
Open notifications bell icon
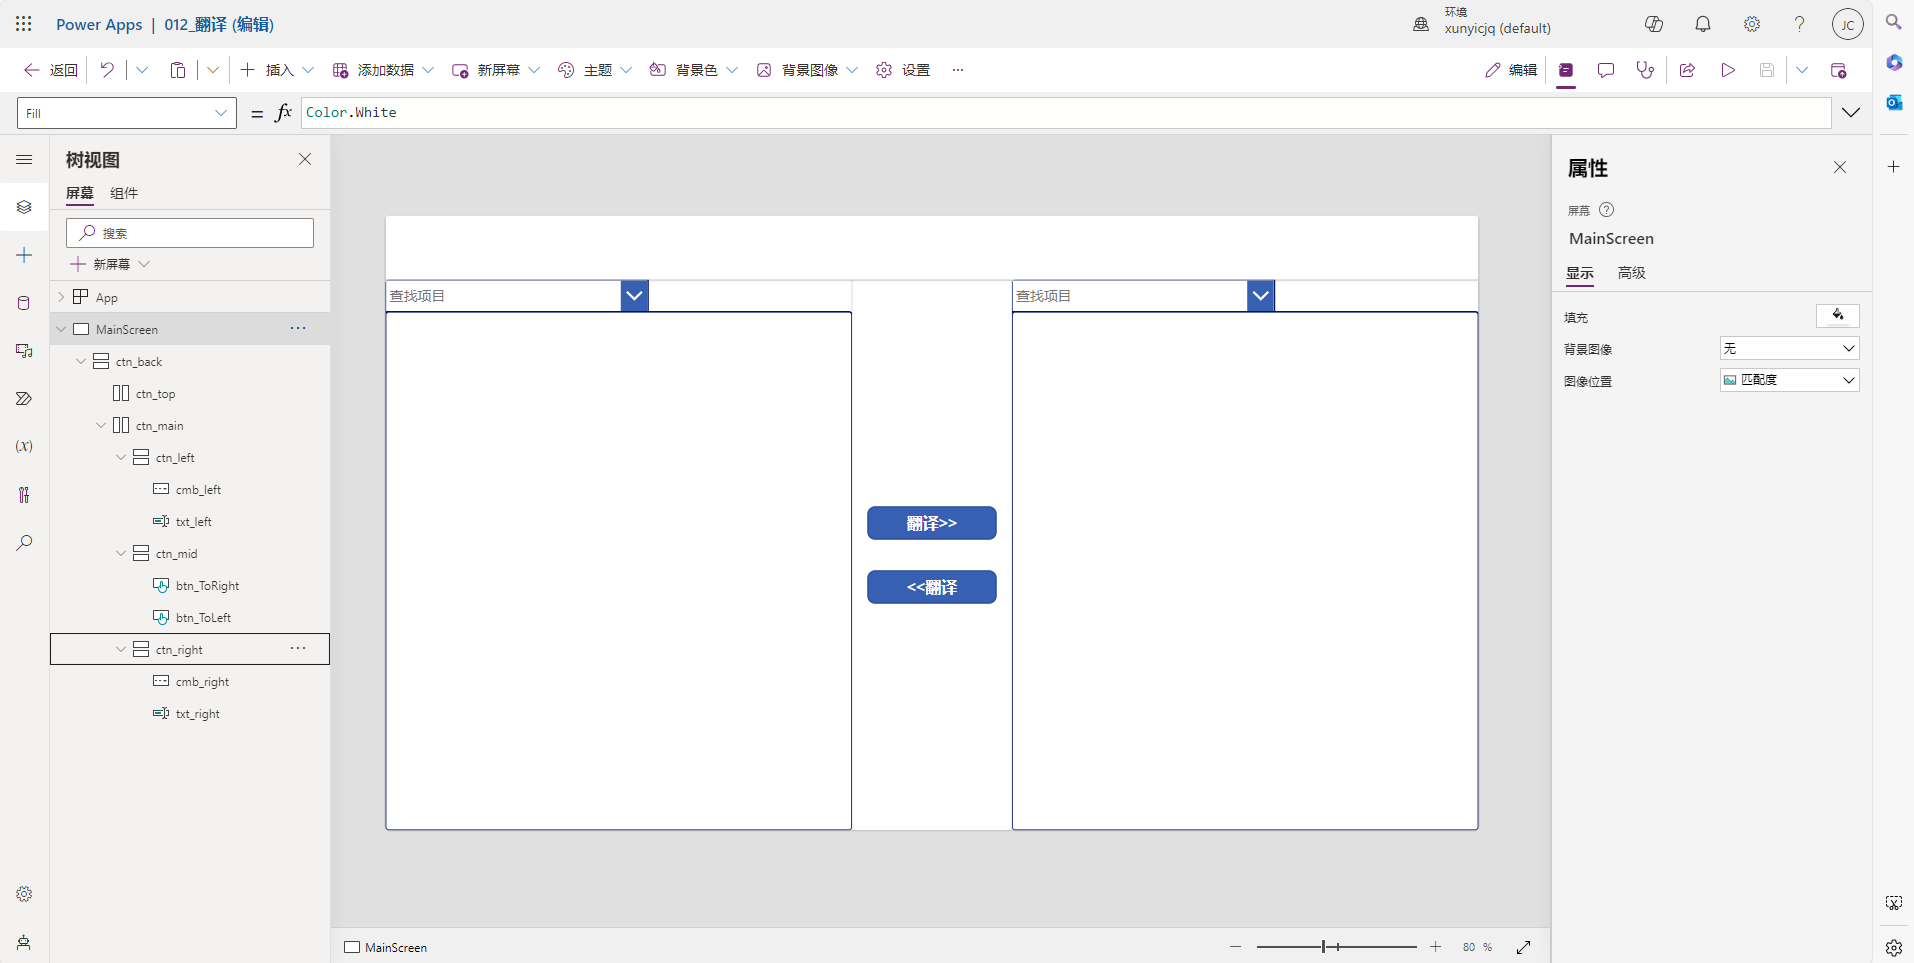1702,24
